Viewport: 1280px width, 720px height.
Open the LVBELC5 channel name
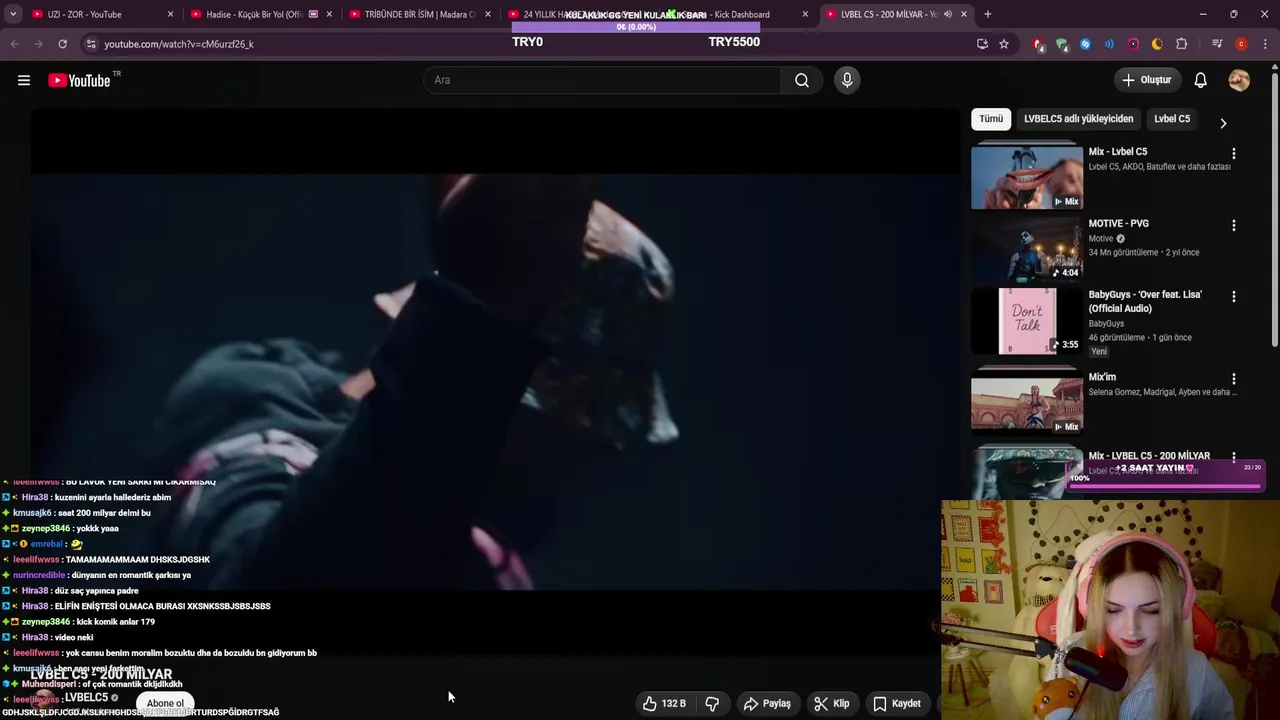[86, 697]
